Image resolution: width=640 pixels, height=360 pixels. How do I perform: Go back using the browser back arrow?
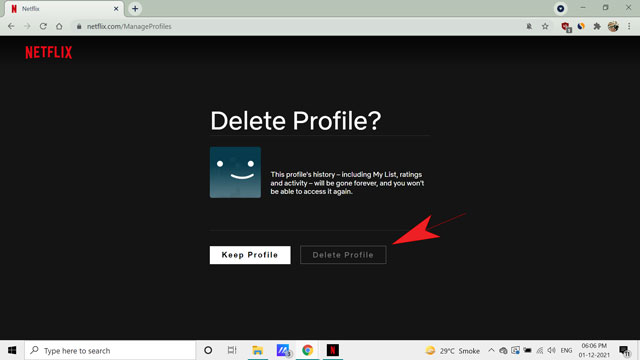(11, 27)
